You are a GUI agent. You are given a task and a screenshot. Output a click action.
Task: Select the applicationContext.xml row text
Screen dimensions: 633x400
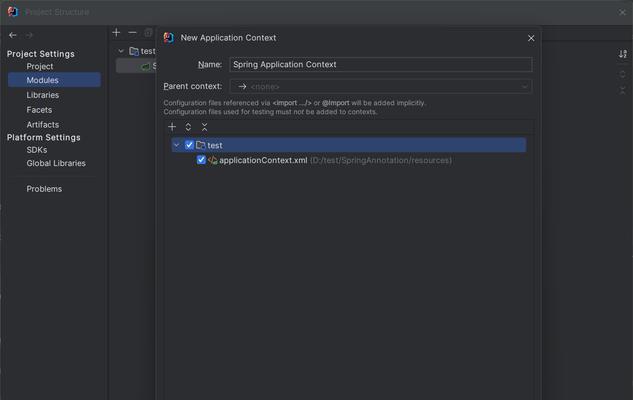tap(263, 160)
